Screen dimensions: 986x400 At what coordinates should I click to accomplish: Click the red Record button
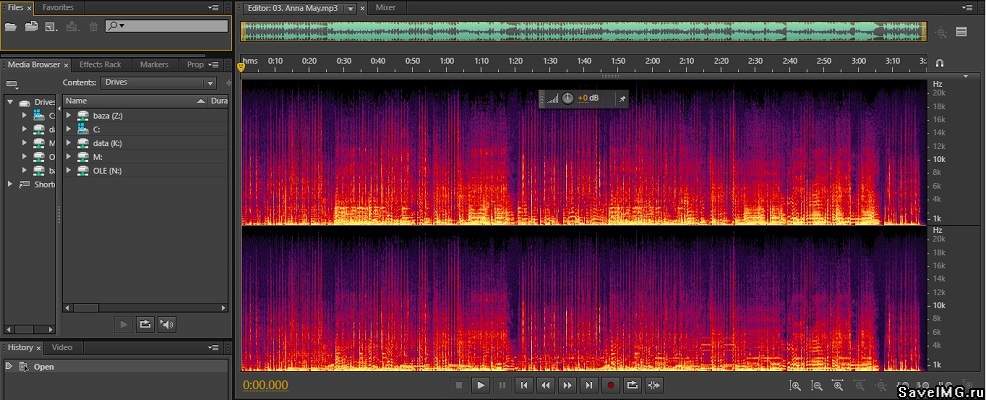[610, 385]
